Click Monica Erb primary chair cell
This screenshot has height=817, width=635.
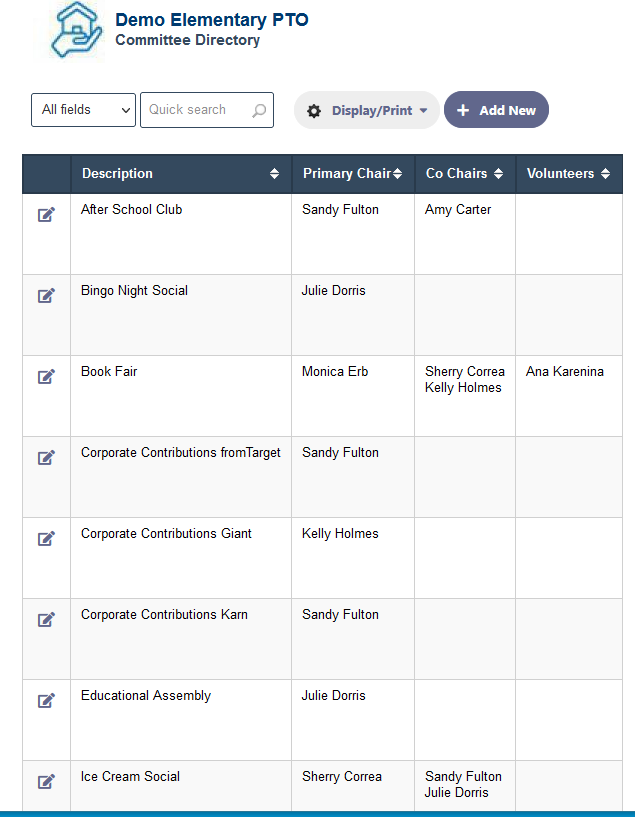335,372
